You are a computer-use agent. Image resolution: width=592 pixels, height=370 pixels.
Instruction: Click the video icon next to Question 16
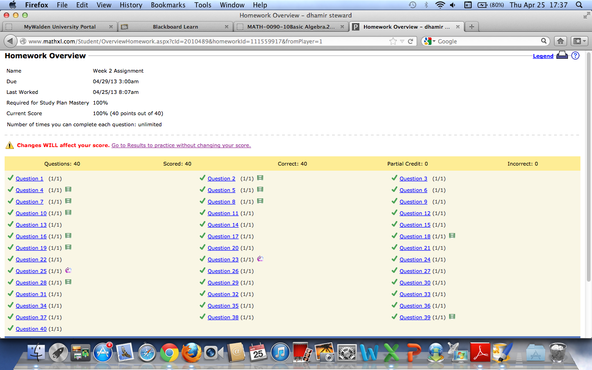[68, 236]
